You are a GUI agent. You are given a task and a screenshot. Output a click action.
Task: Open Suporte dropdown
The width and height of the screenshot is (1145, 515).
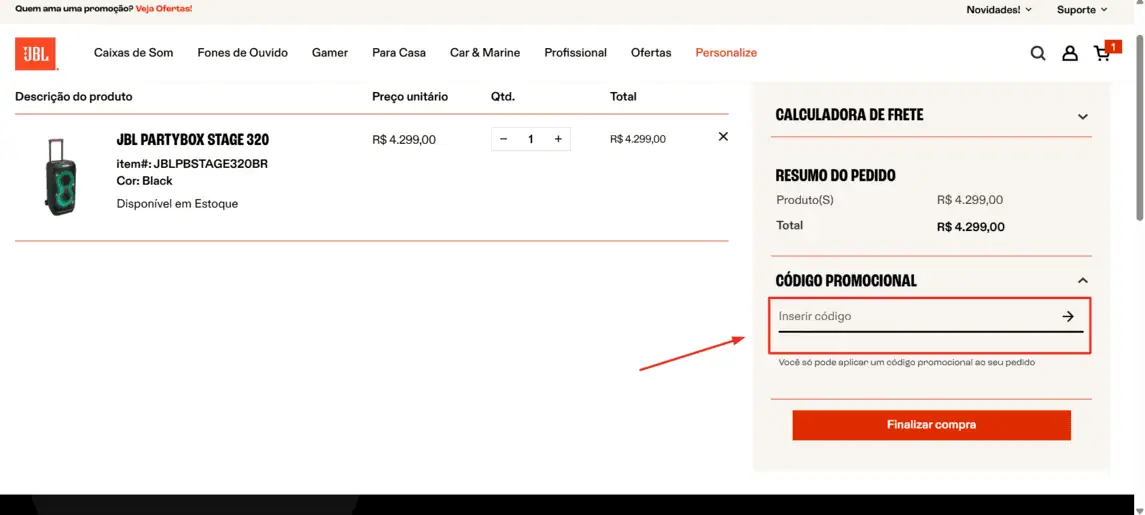1082,9
